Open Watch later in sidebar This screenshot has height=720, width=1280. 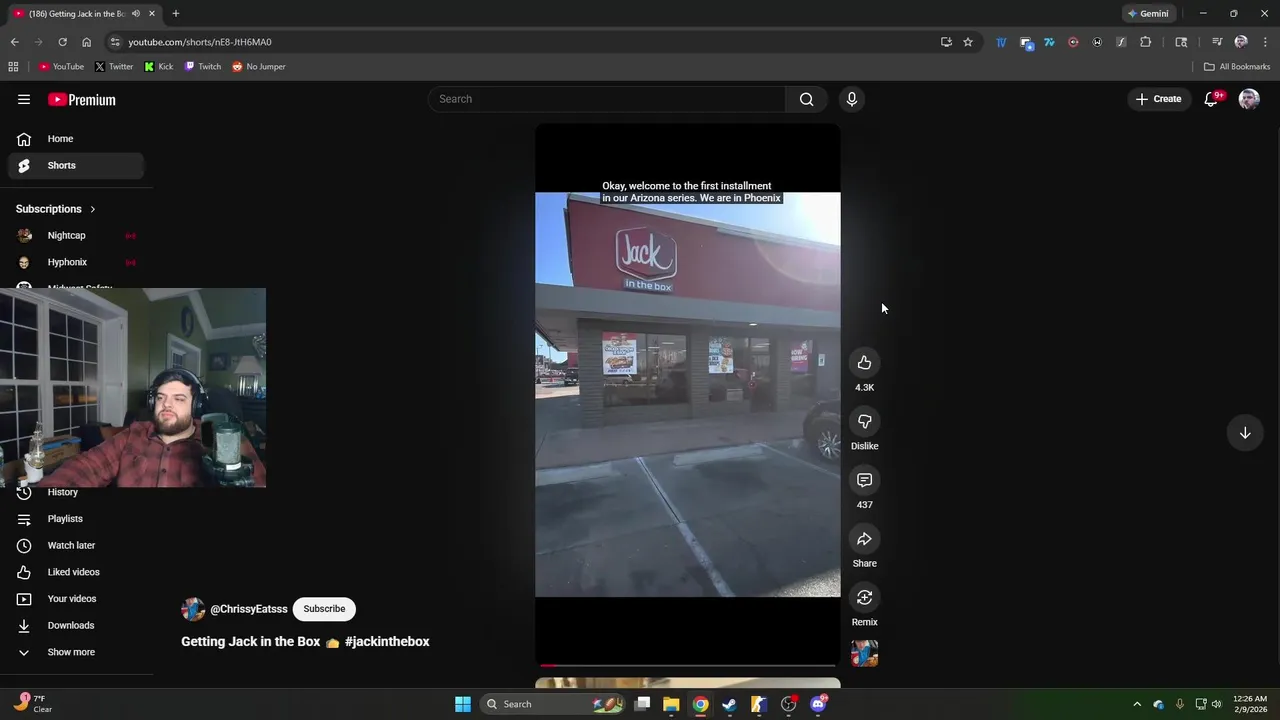tap(75, 545)
